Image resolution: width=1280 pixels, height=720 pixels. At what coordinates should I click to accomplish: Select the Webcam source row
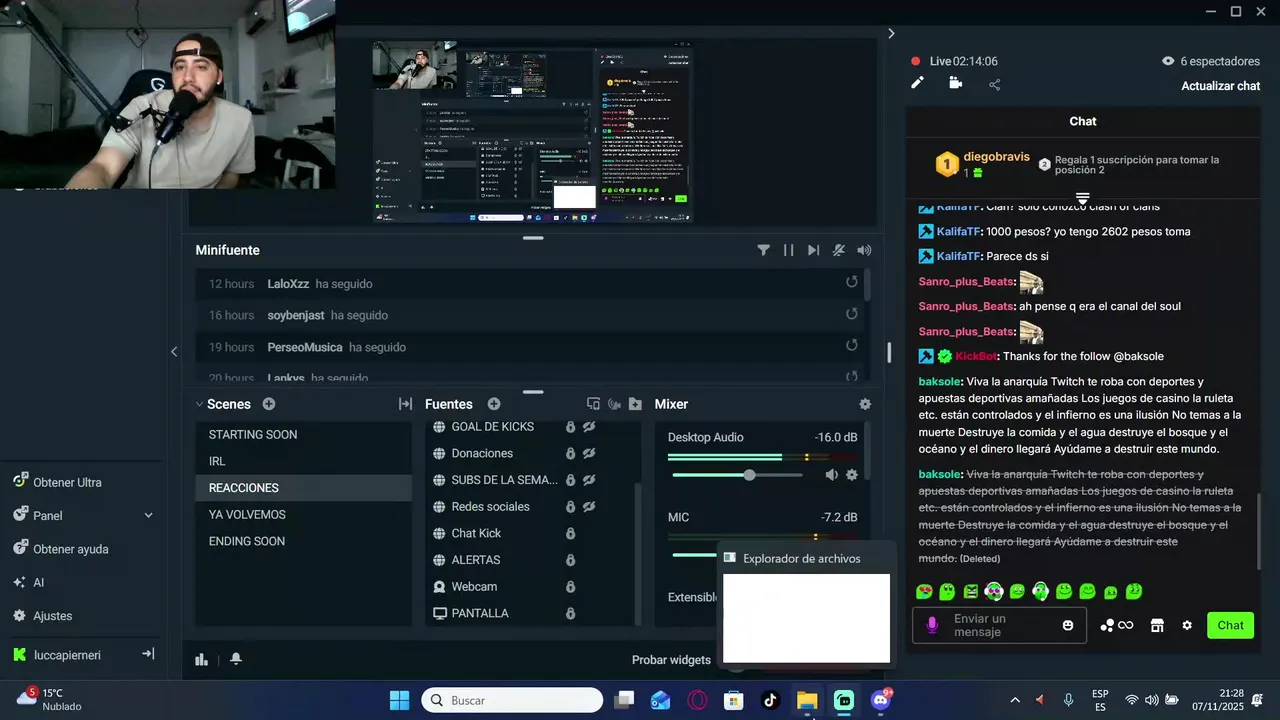coord(530,587)
